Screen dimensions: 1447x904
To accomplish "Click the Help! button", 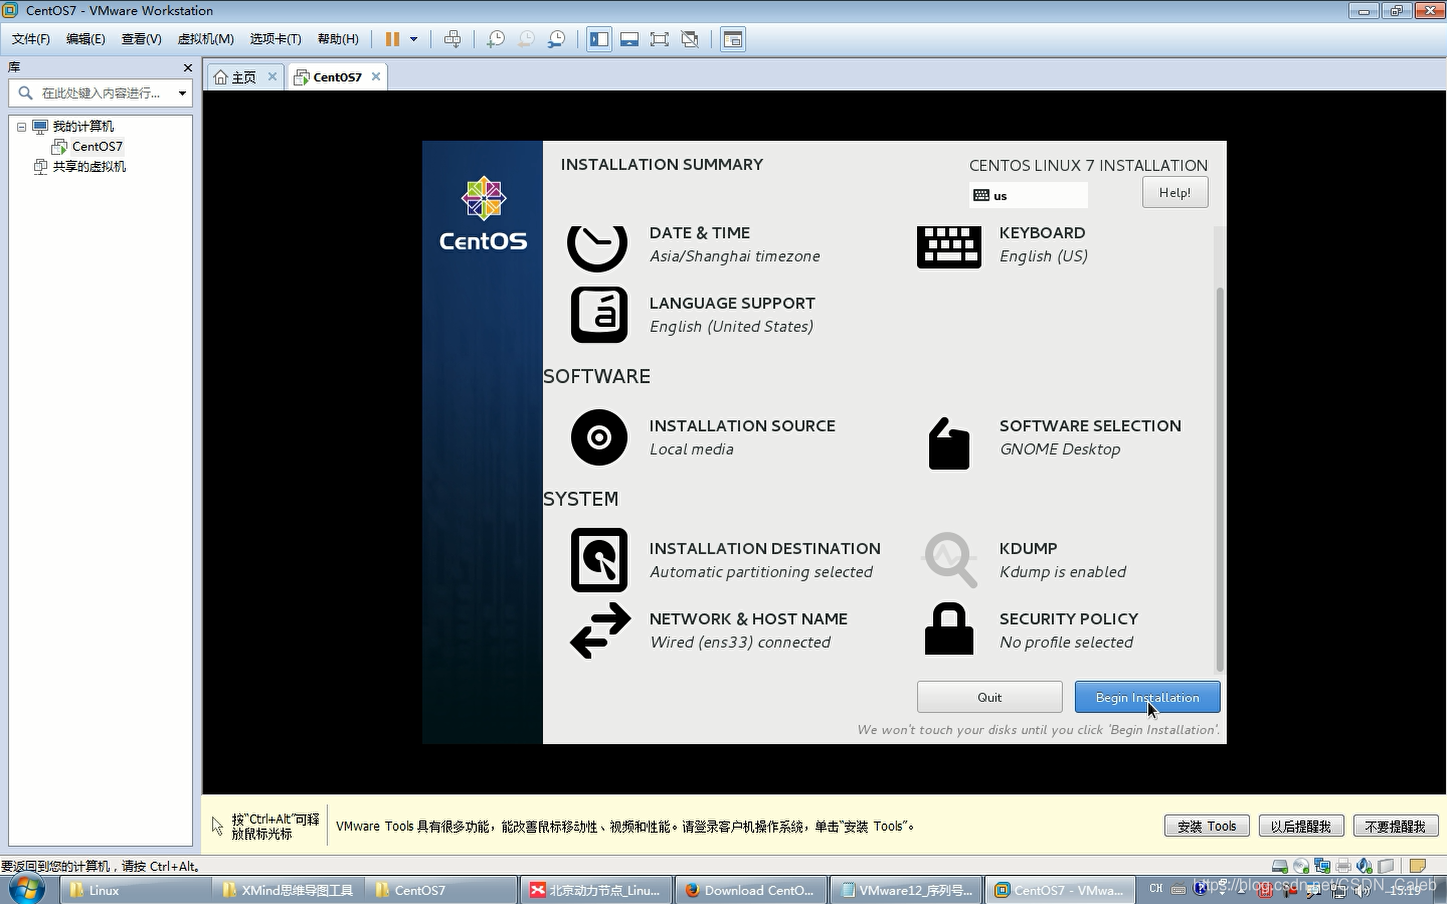I will tap(1175, 192).
